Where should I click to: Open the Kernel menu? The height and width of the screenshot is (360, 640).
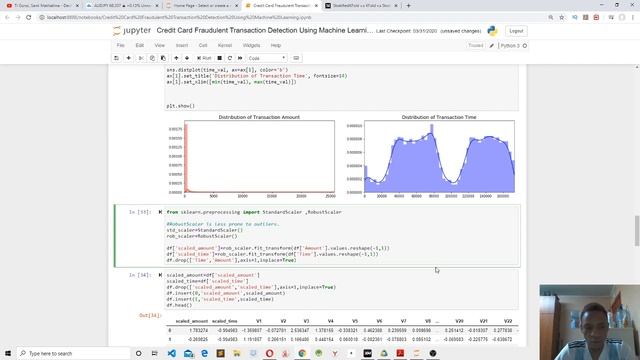tap(225, 45)
